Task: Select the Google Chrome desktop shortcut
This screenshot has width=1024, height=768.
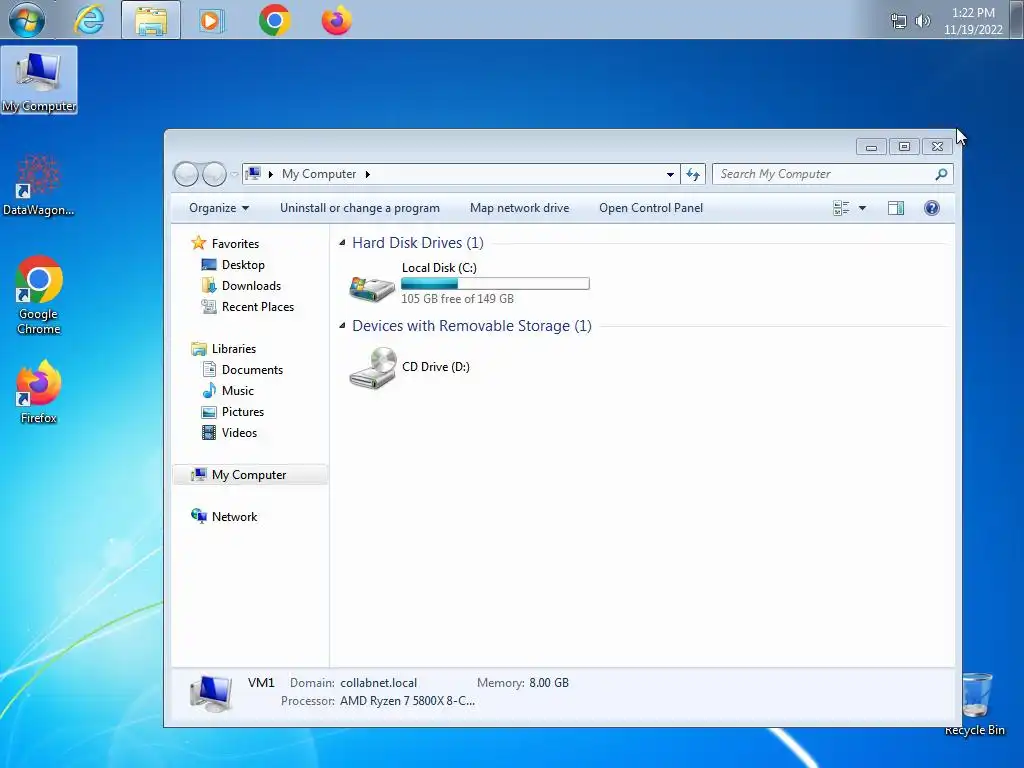Action: point(39,295)
